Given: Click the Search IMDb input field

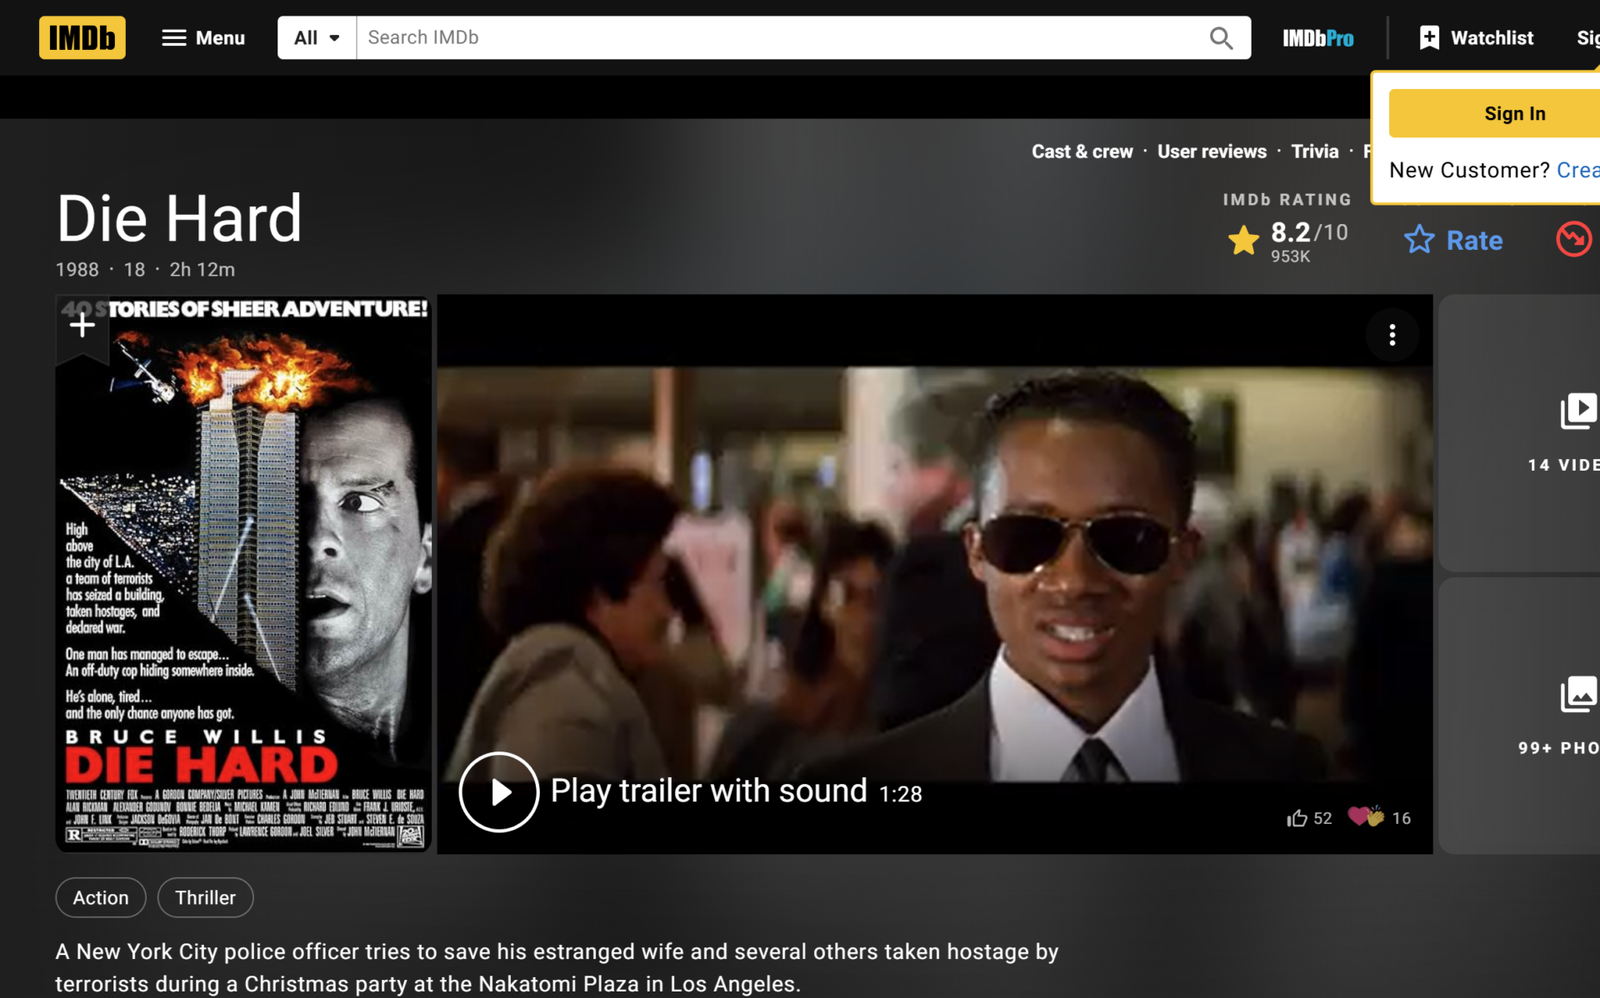Looking at the screenshot, I should 780,38.
